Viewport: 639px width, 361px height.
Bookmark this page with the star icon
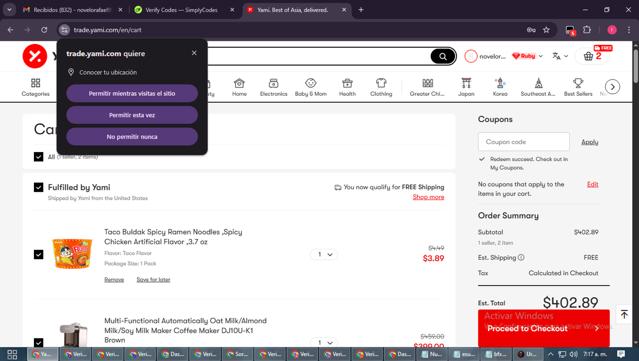point(546,30)
